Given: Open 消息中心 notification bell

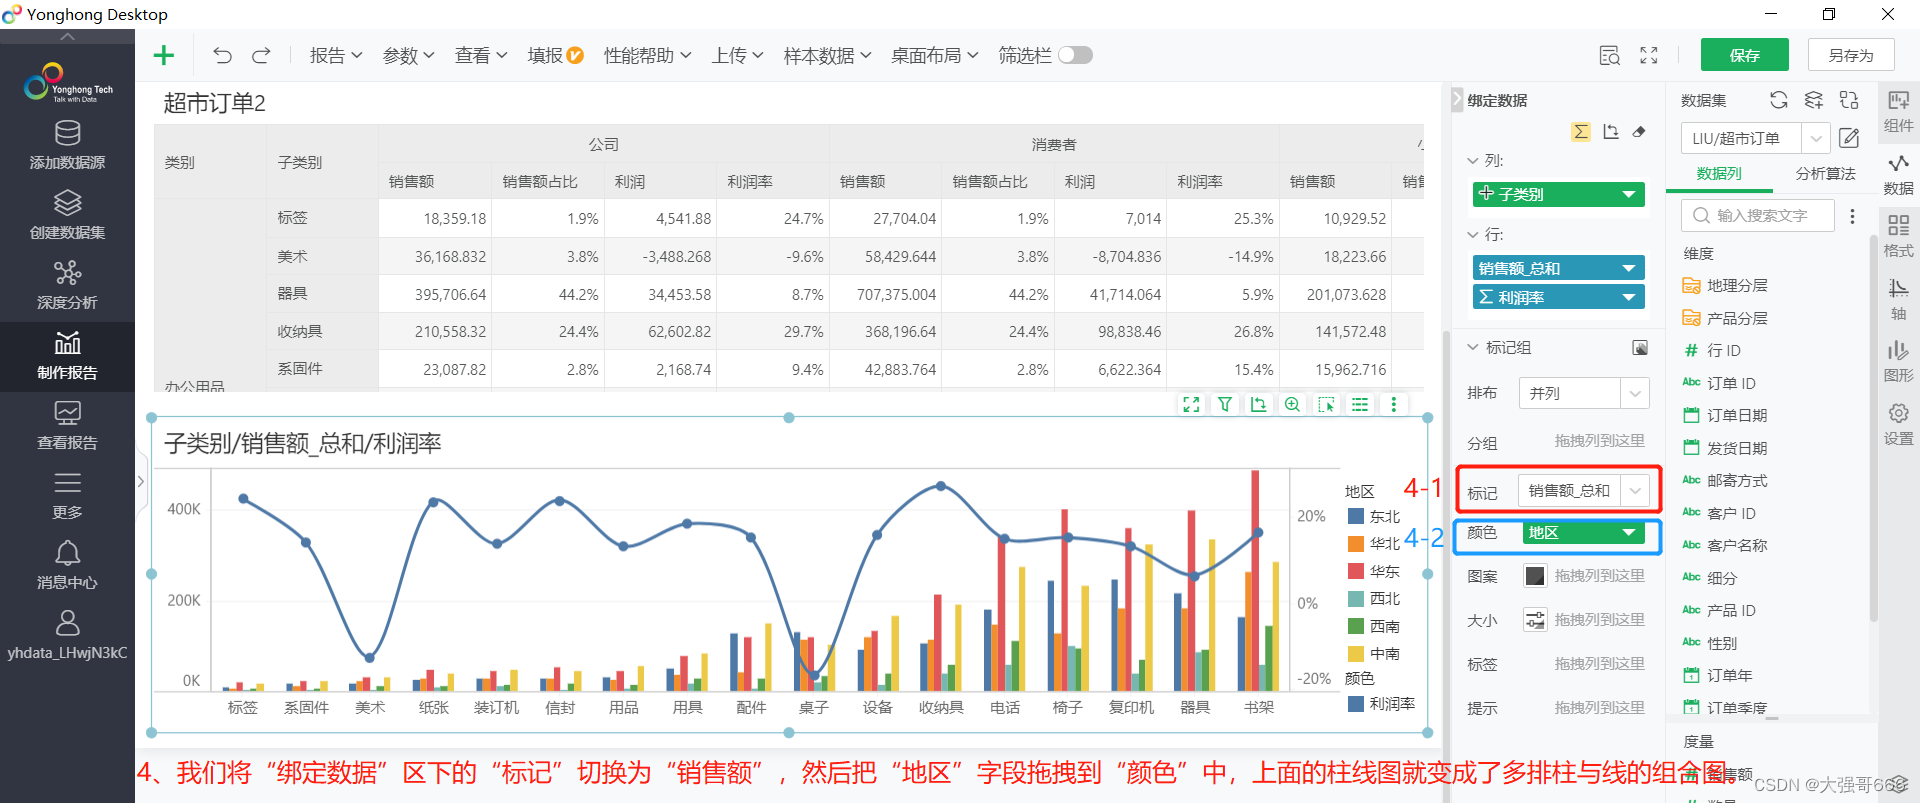Looking at the screenshot, I should [x=67, y=566].
